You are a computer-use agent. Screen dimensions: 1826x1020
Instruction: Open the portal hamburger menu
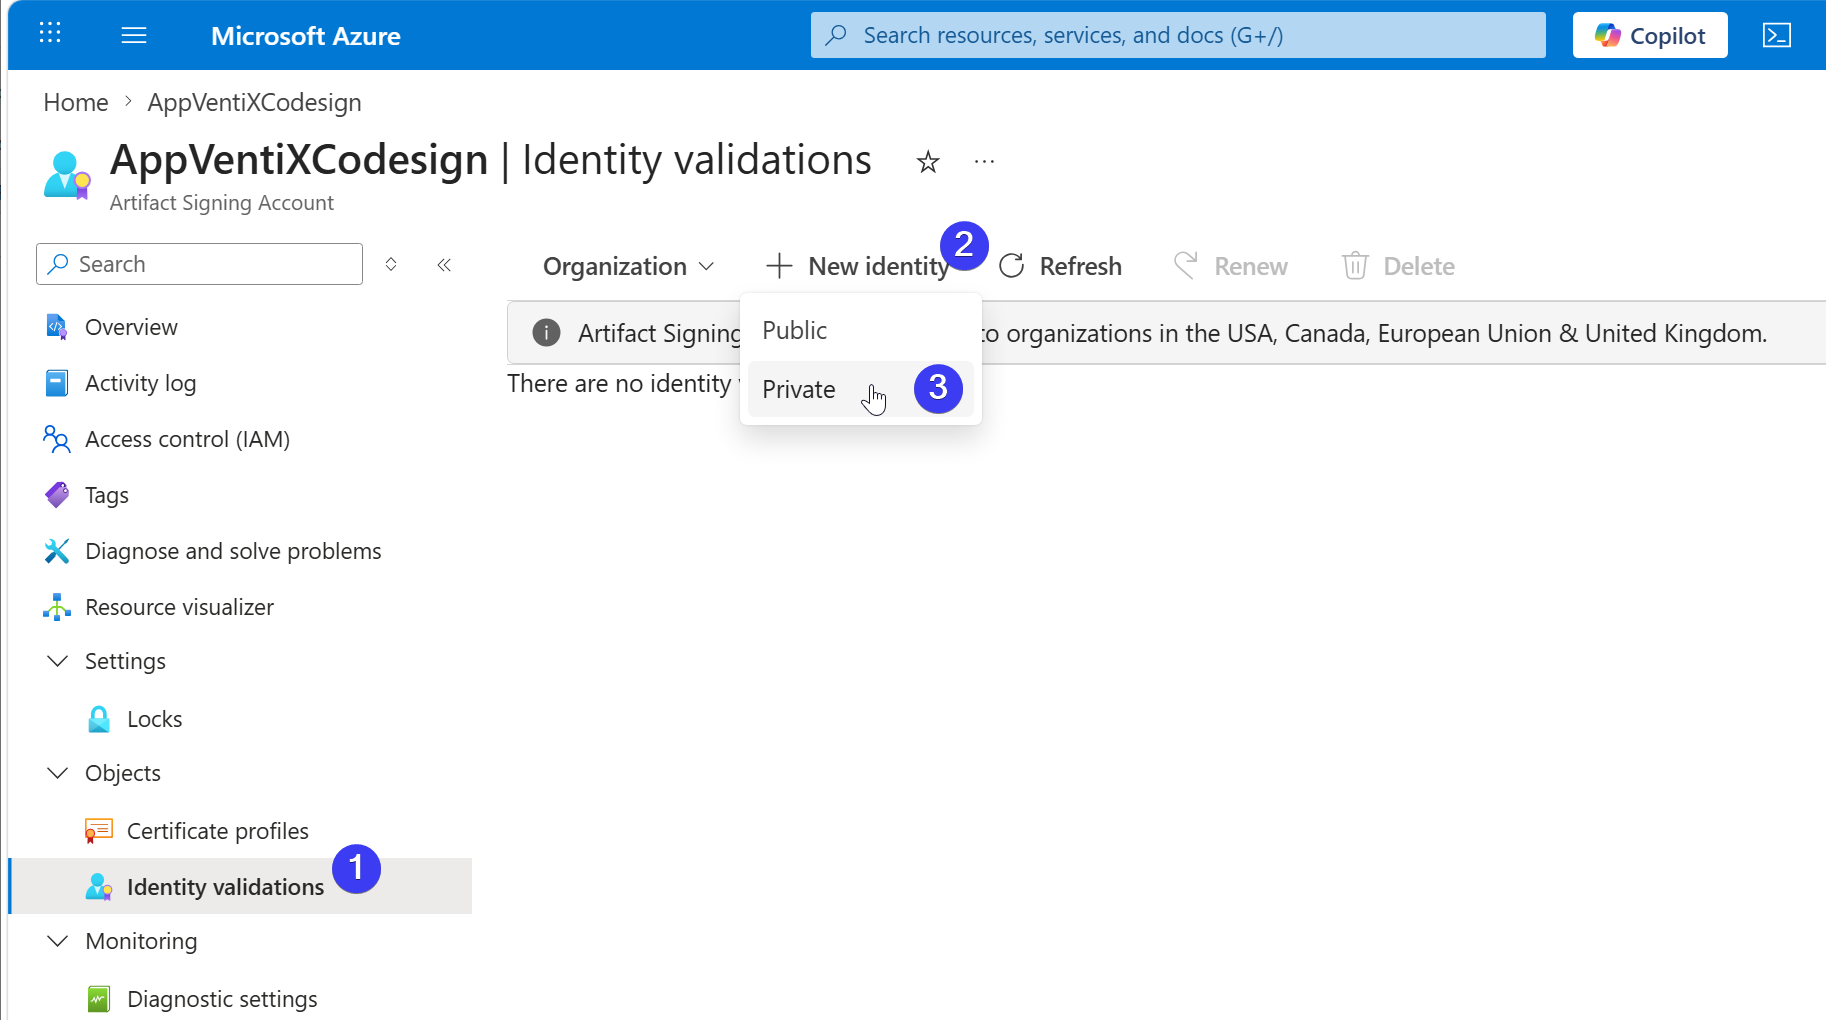134,36
